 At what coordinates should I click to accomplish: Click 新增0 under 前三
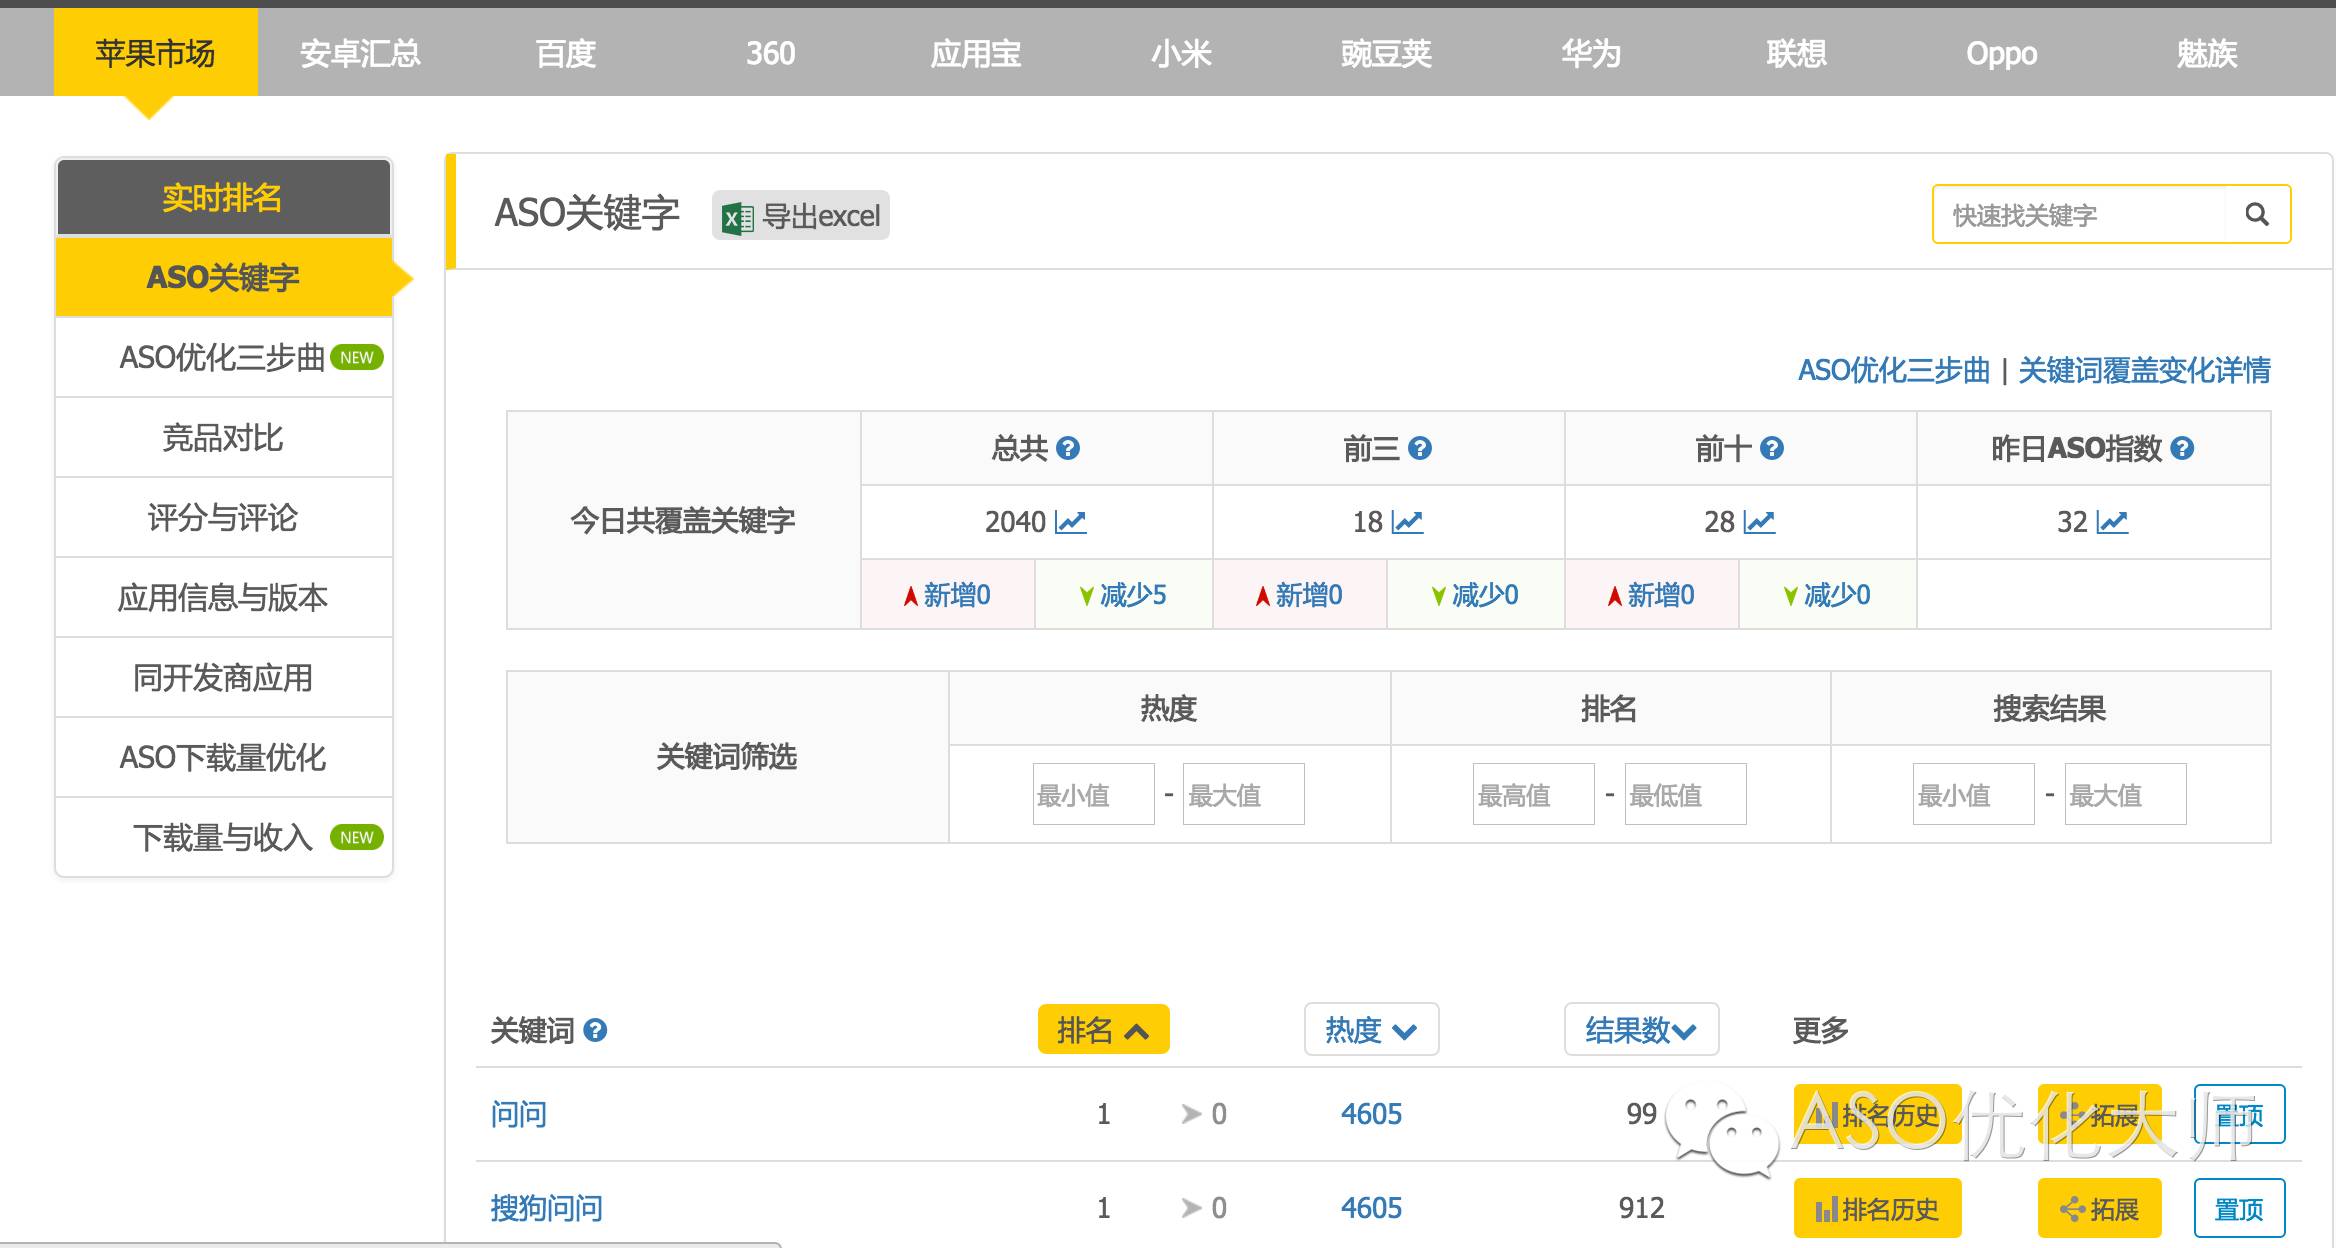point(1300,595)
